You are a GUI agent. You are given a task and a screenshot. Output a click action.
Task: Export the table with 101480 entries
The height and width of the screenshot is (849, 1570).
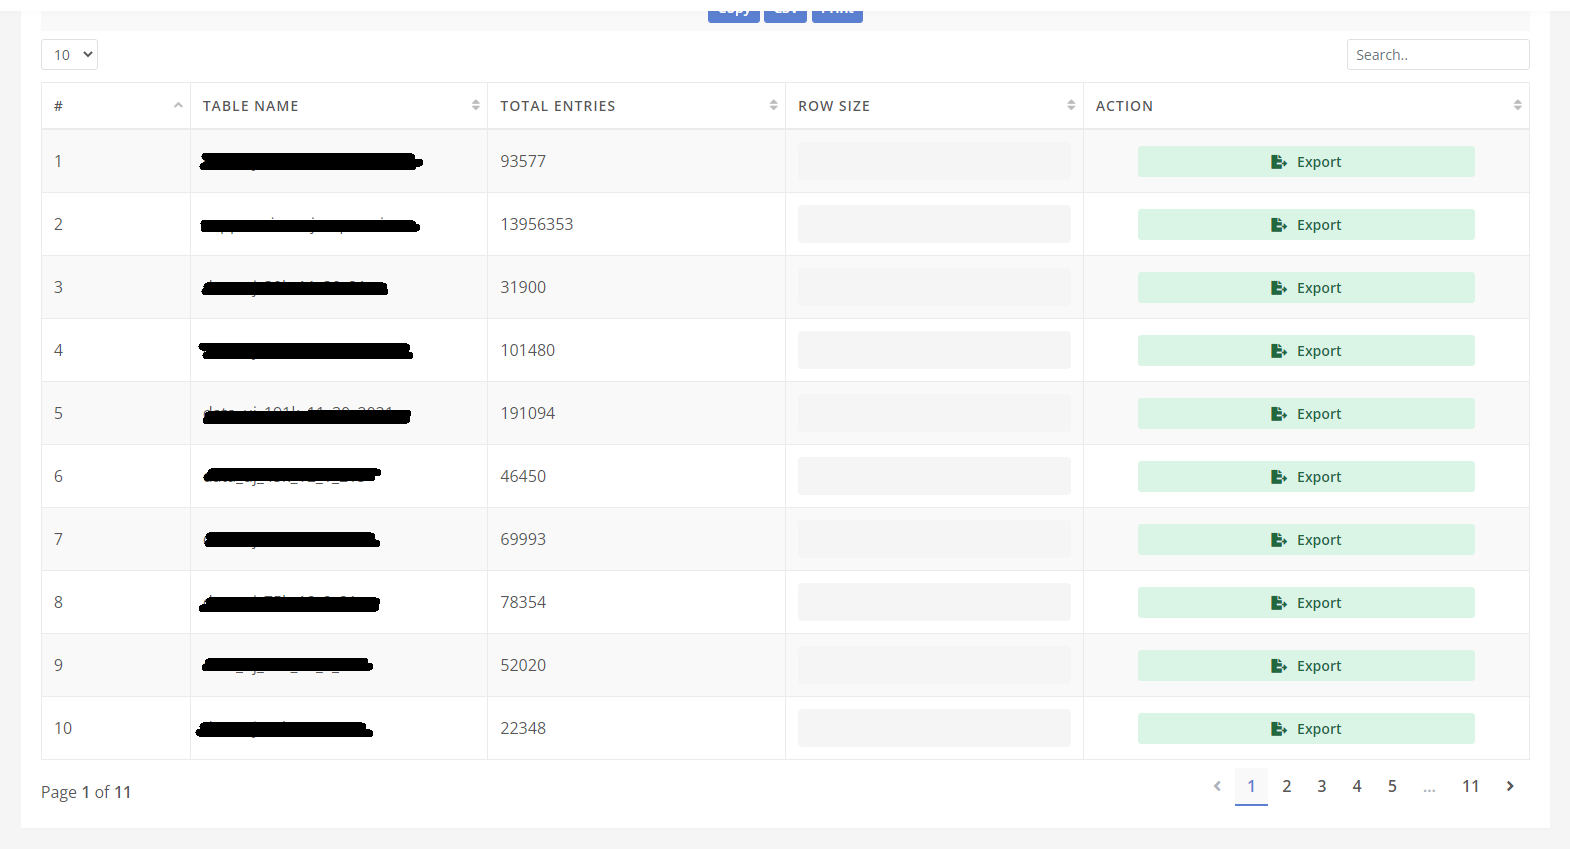click(1306, 351)
